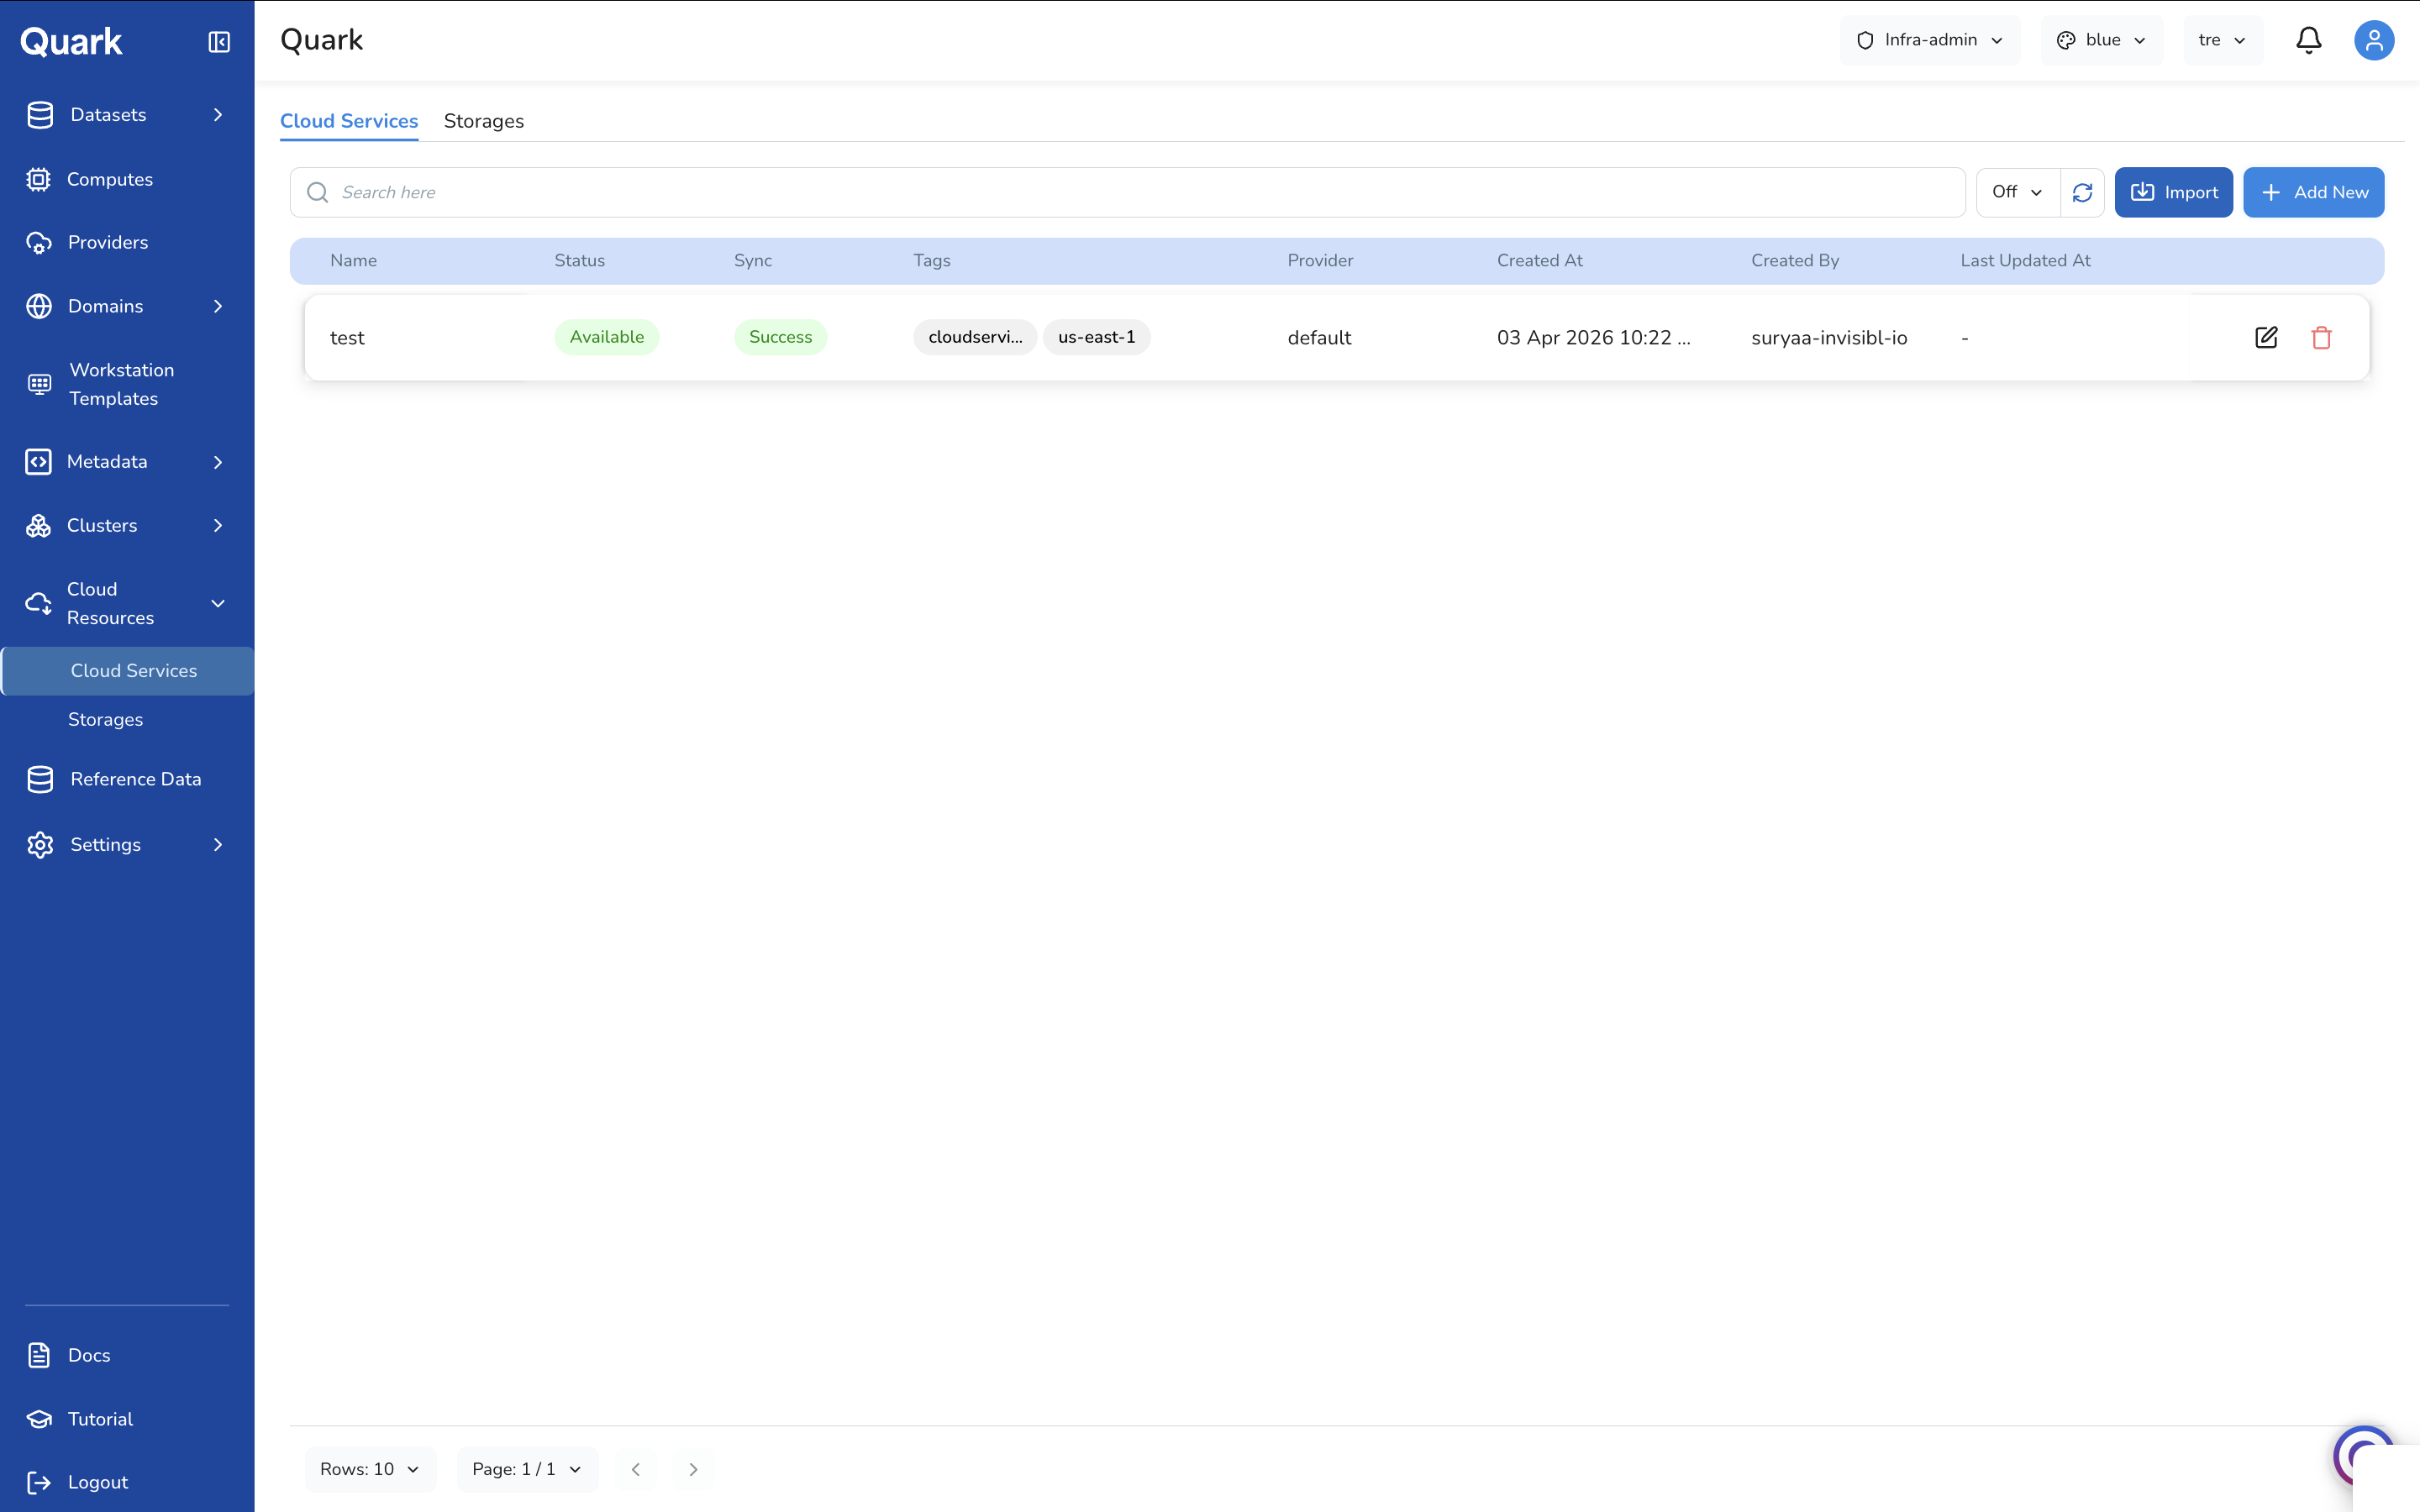Click the Datasets database icon

click(x=40, y=115)
